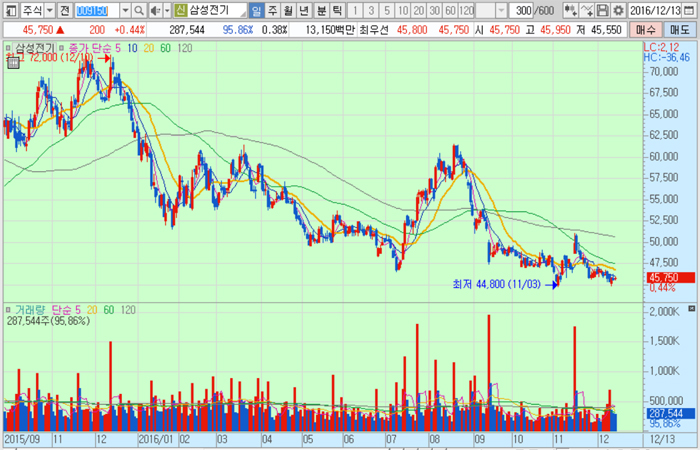
Task: Click the green 신 badge icon
Action: tap(180, 10)
